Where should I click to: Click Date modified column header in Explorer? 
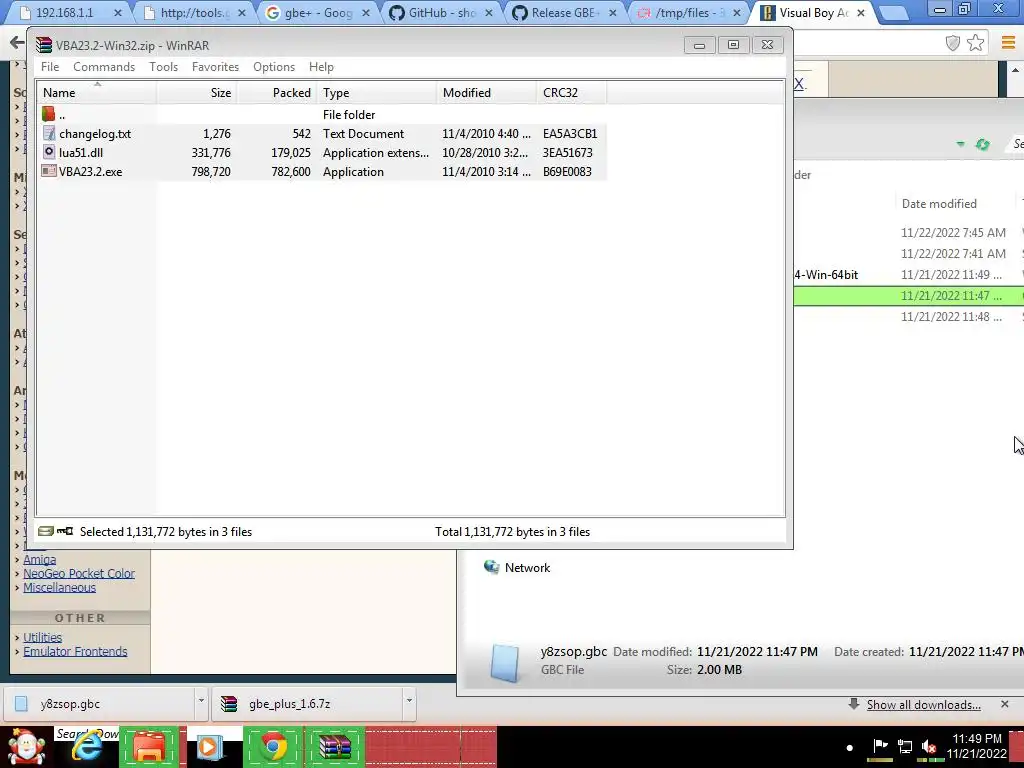[x=939, y=204]
